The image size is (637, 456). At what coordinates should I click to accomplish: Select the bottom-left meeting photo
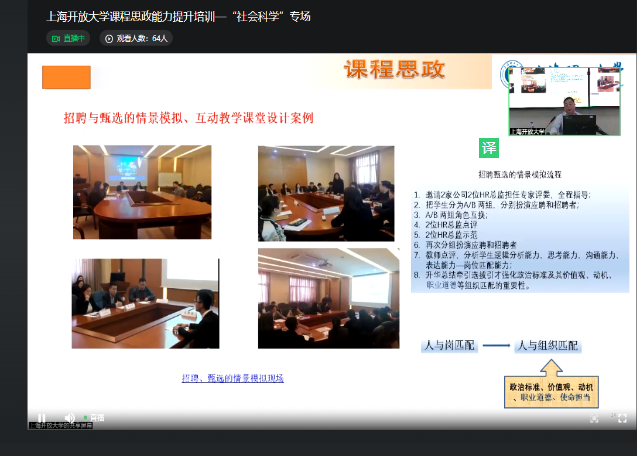(x=145, y=303)
